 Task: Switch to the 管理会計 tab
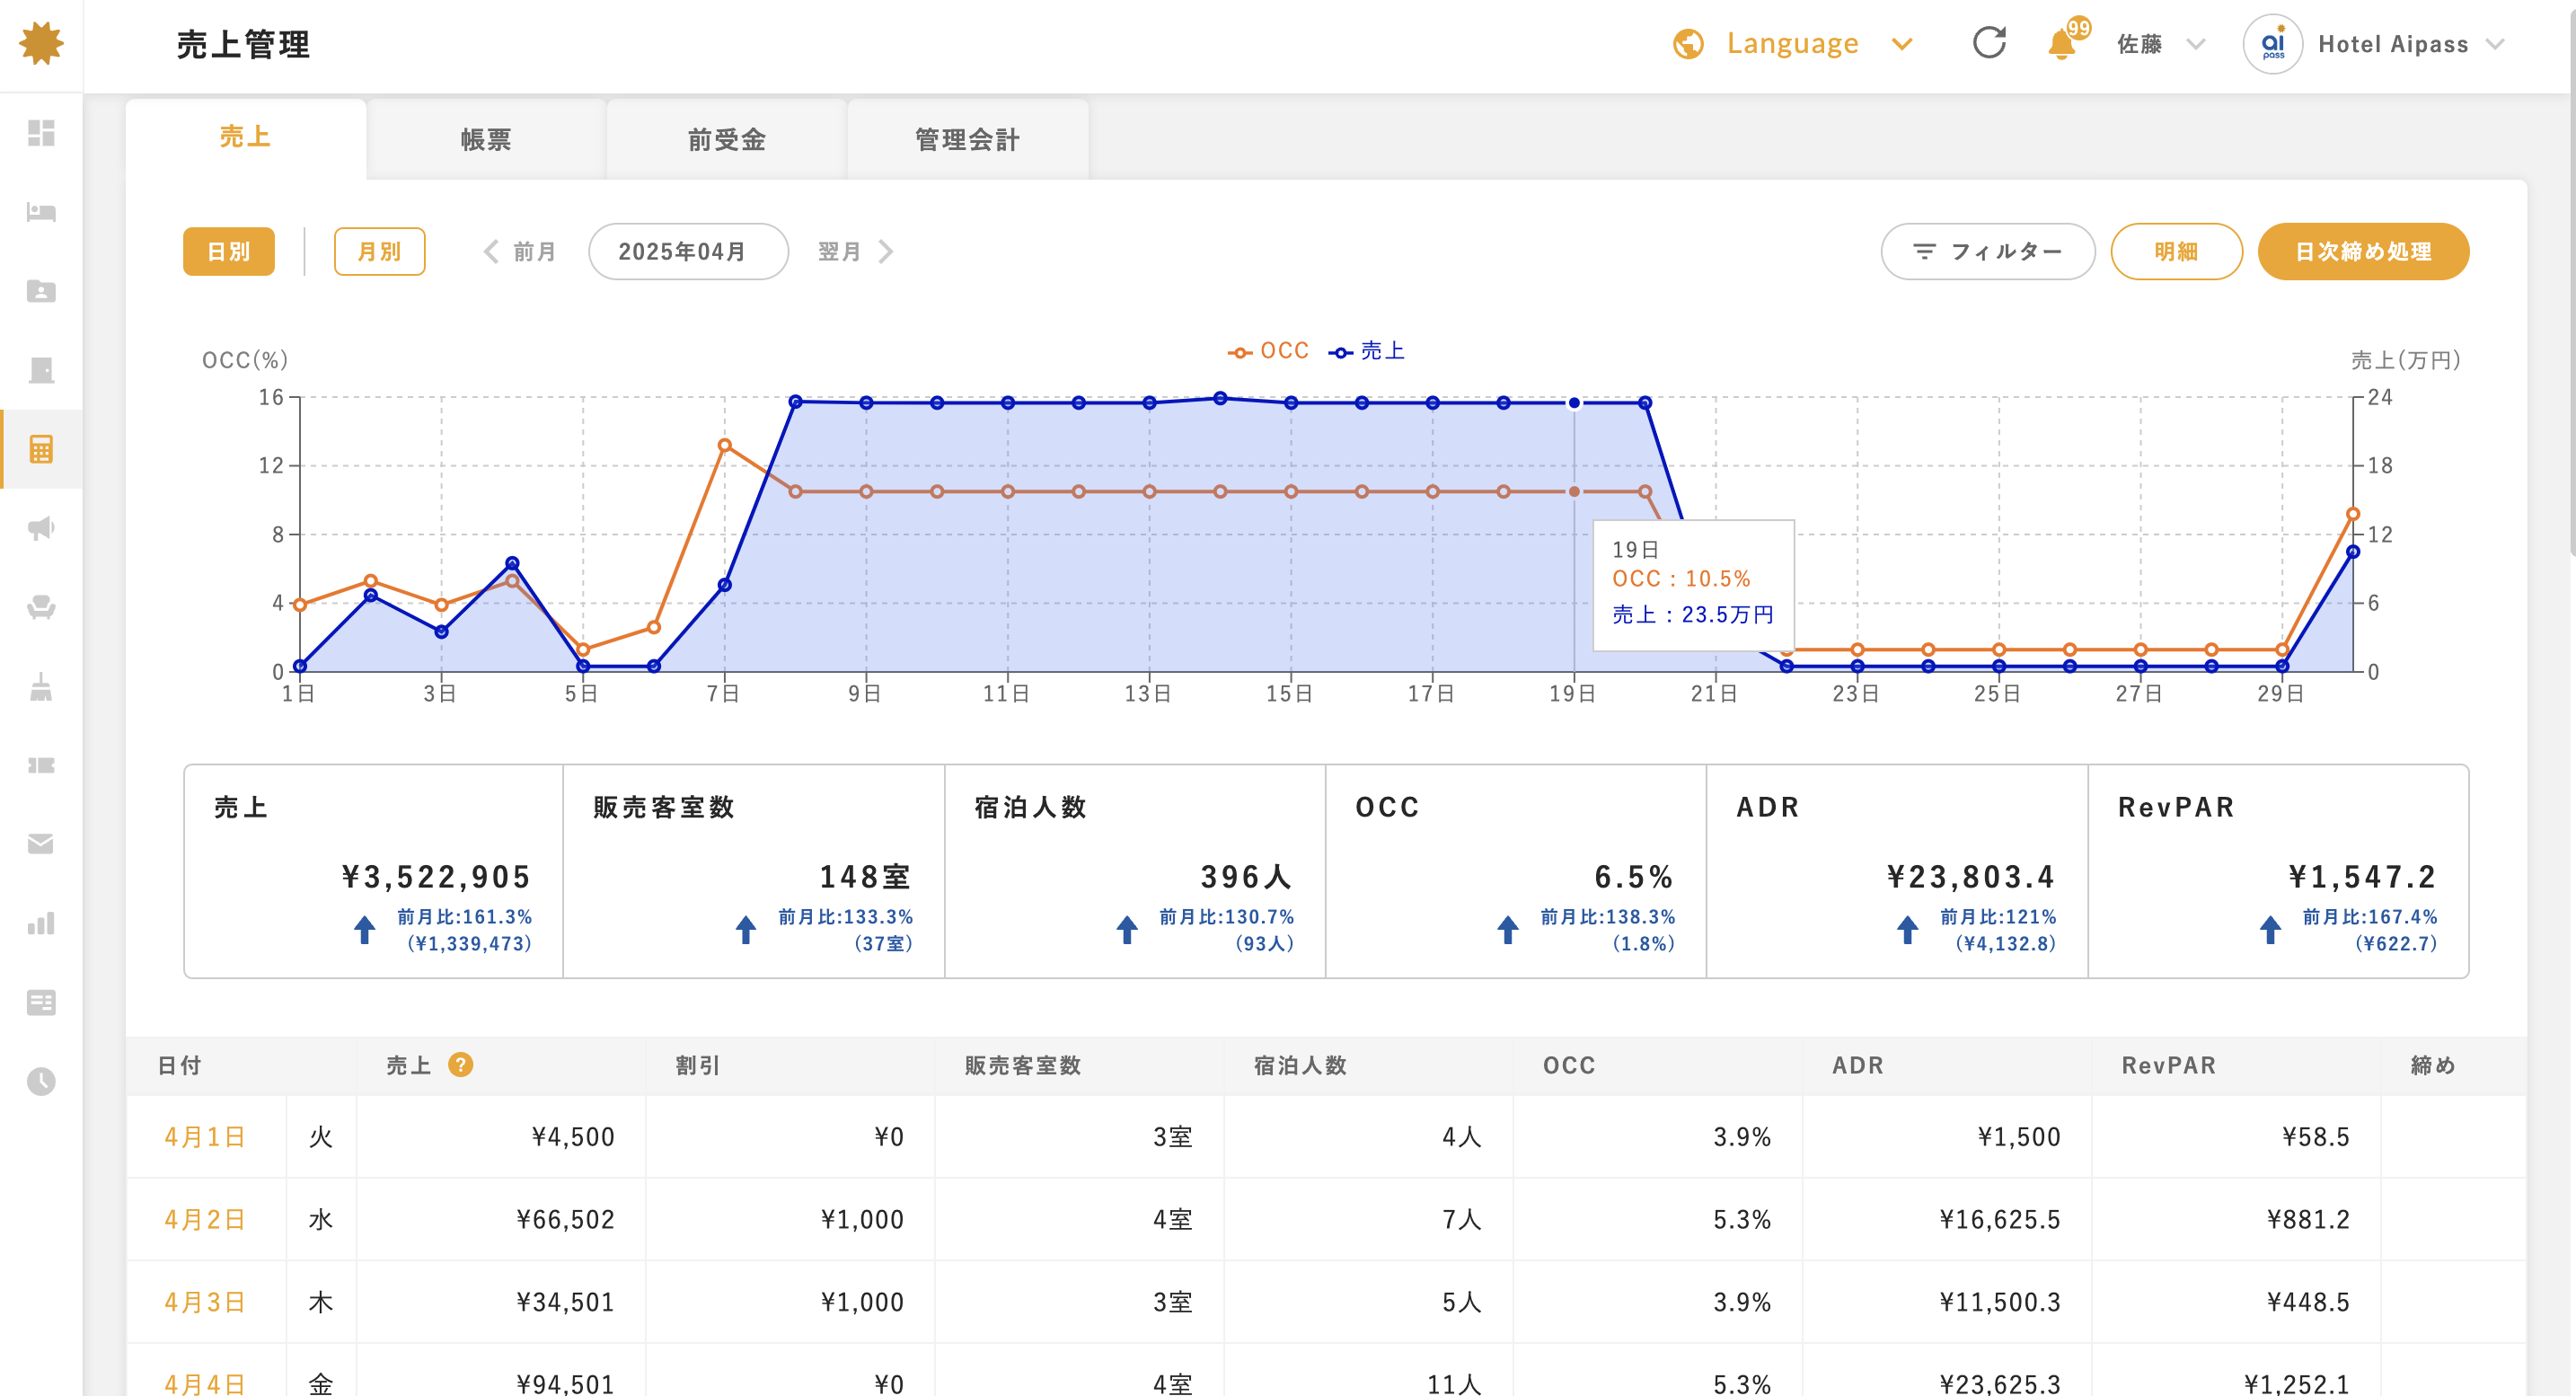point(968,140)
